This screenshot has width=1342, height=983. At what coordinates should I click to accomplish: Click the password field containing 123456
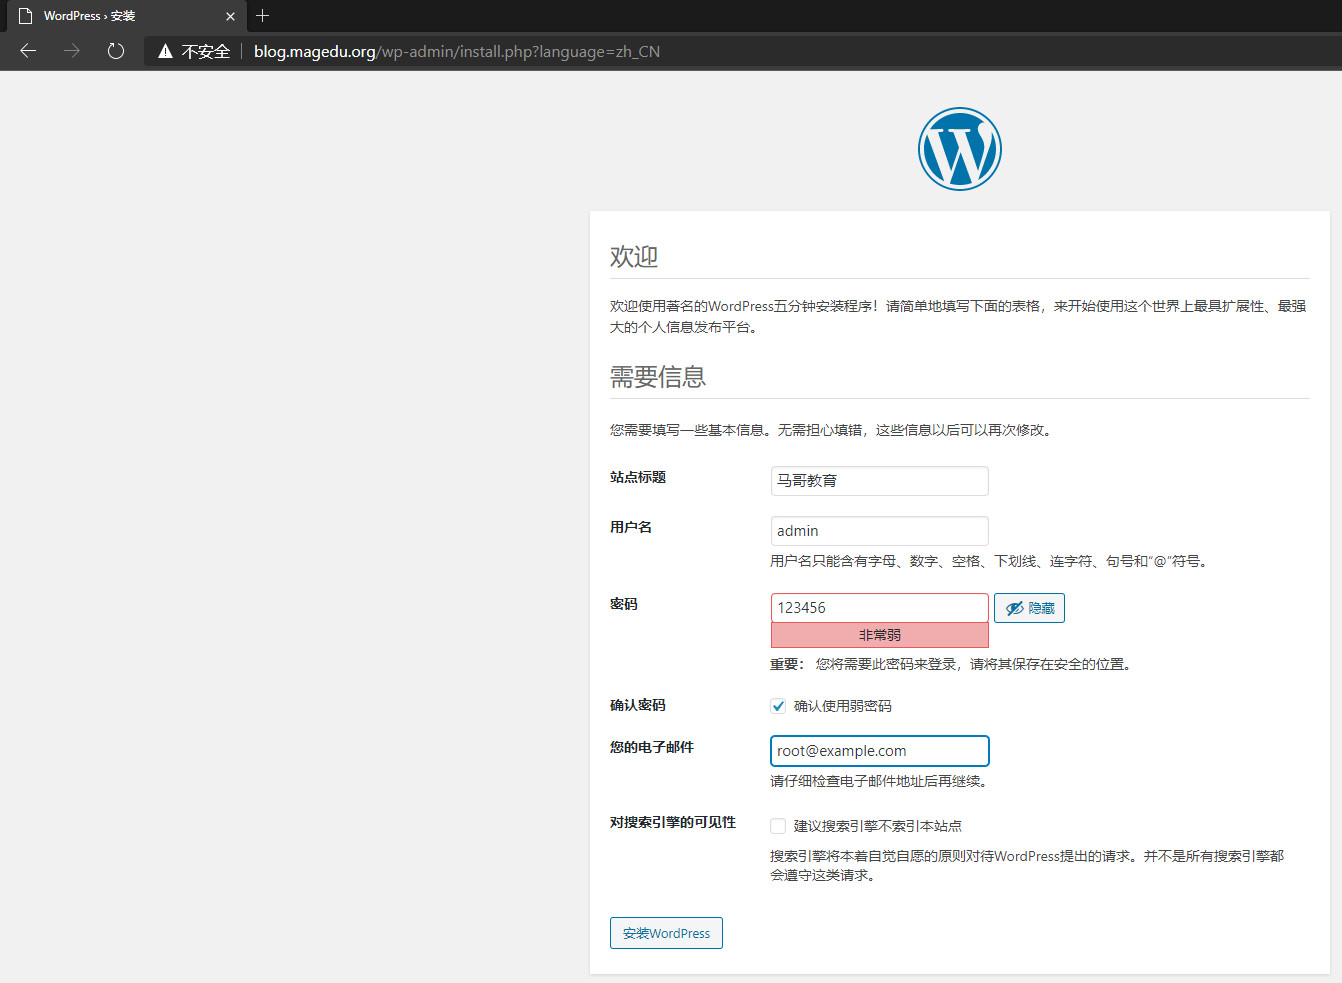(880, 608)
